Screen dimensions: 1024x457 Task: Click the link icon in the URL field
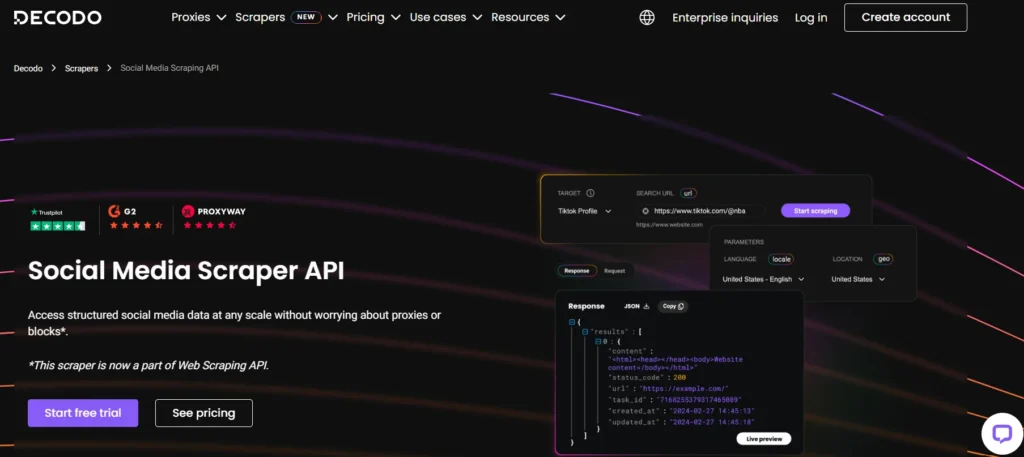[x=645, y=211]
